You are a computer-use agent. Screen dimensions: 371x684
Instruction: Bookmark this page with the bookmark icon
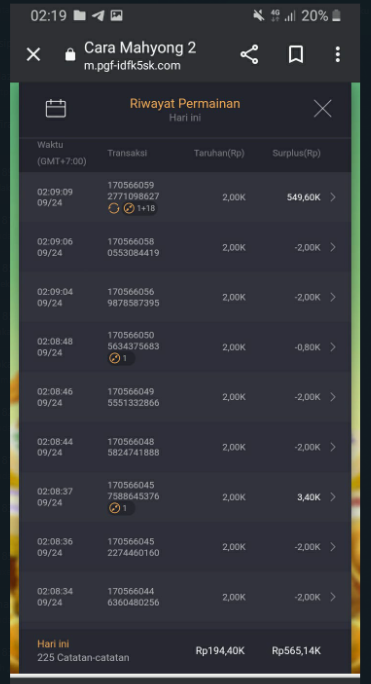(296, 55)
